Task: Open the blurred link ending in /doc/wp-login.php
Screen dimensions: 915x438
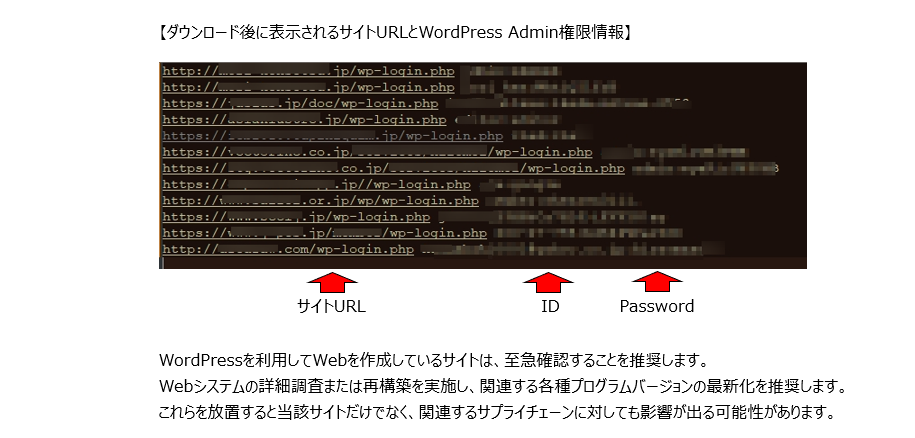Action: 300,104
